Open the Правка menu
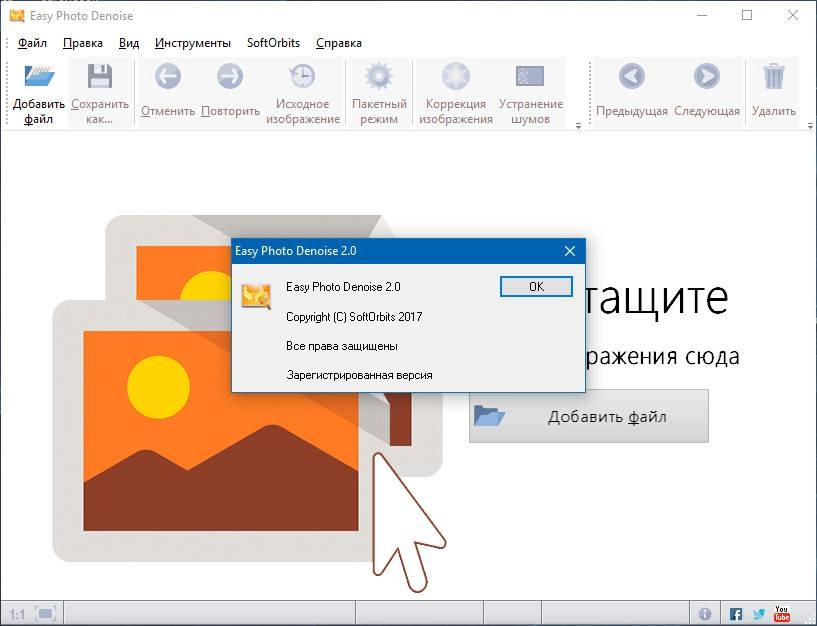 pos(83,43)
